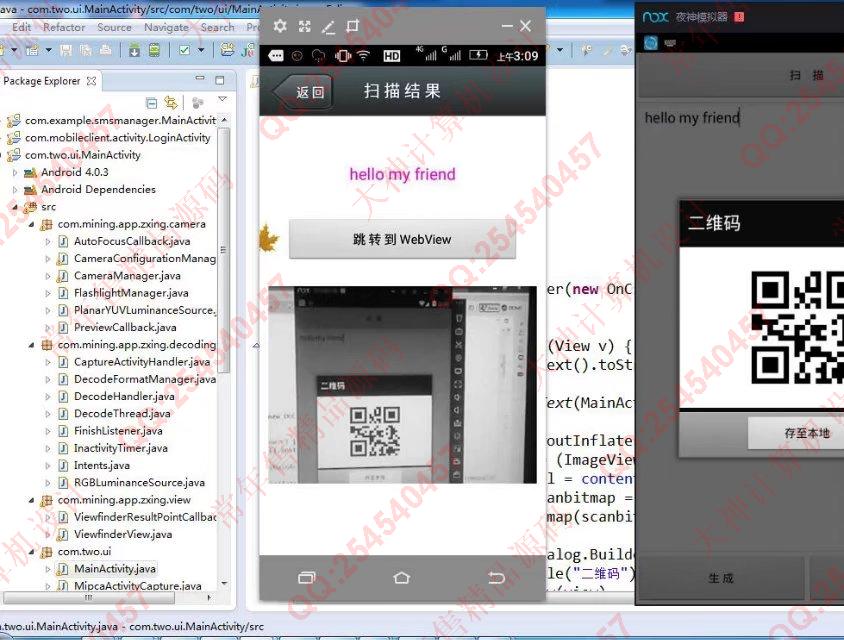Viewport: 844px width, 640px height.
Task: Click the checkmark lint toolbar icon
Action: (x=185, y=50)
